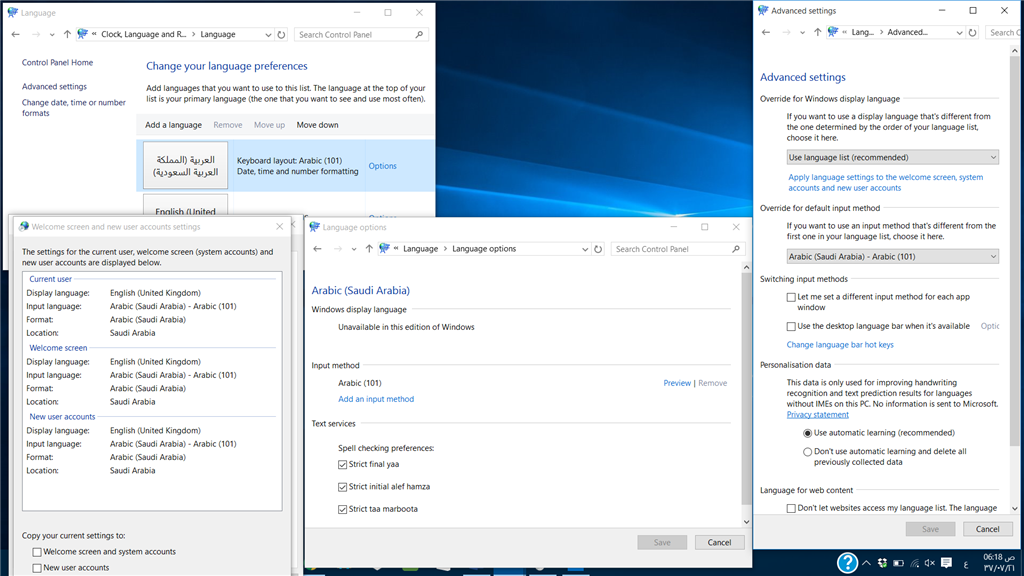
Task: Click the back arrow in the Language window
Action: (x=16, y=35)
